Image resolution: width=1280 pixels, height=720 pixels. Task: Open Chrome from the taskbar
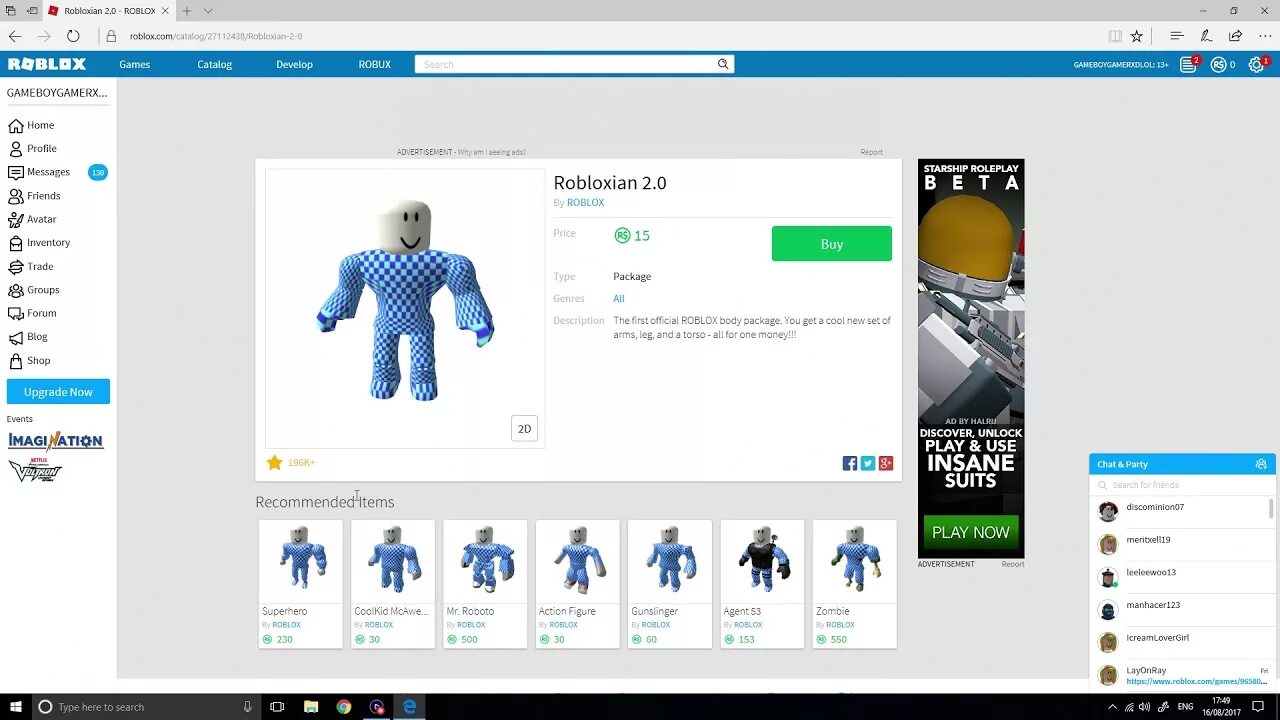[x=344, y=707]
